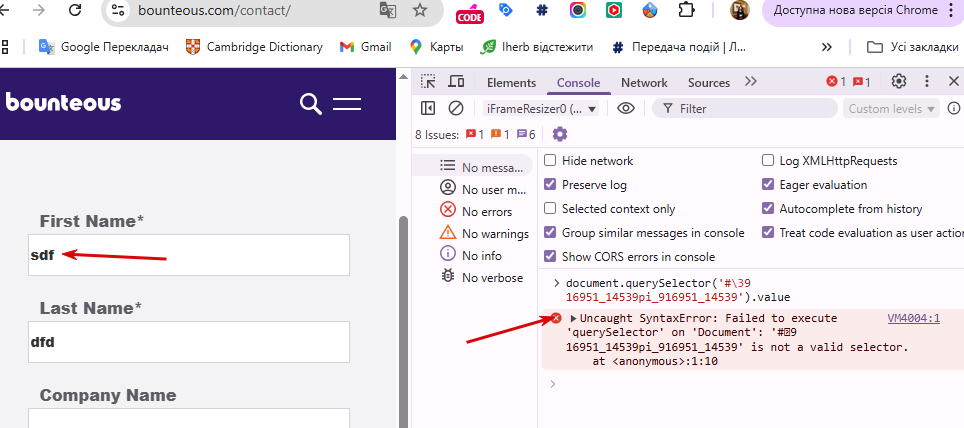This screenshot has height=428, width=964.
Task: Open the dark hash extension icon
Action: click(542, 10)
